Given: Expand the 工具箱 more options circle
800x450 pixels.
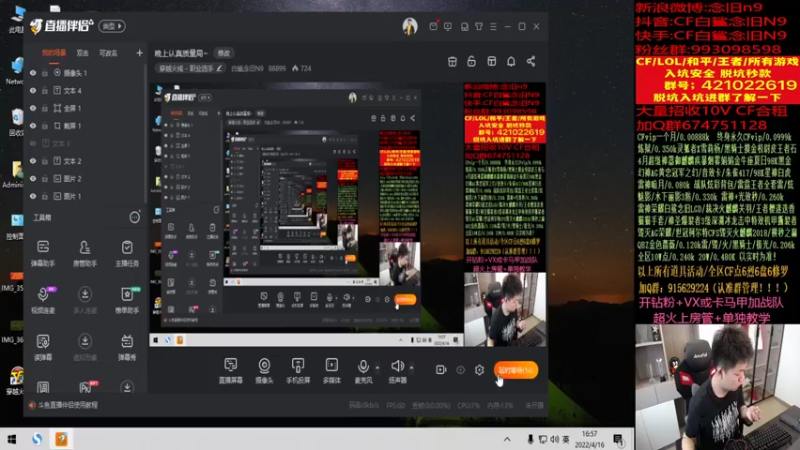Looking at the screenshot, I should (134, 218).
